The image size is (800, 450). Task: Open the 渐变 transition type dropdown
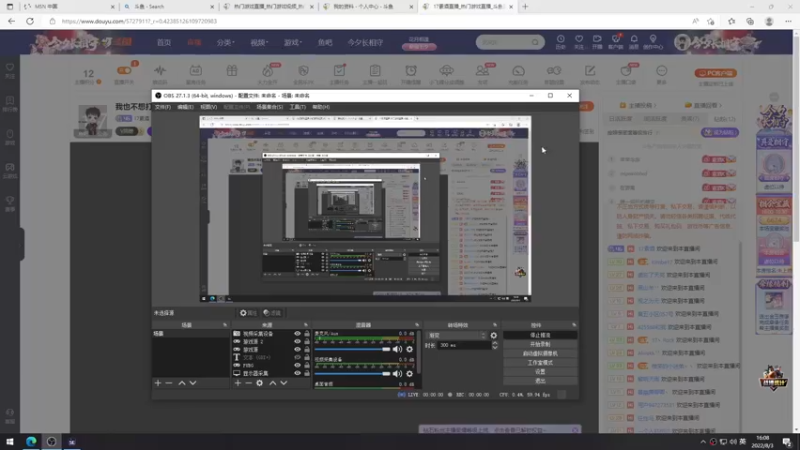click(457, 335)
